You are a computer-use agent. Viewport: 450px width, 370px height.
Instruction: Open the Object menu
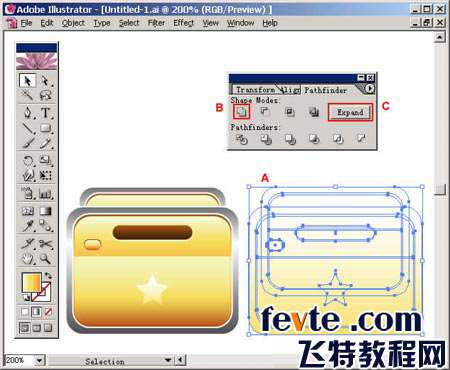(73, 23)
